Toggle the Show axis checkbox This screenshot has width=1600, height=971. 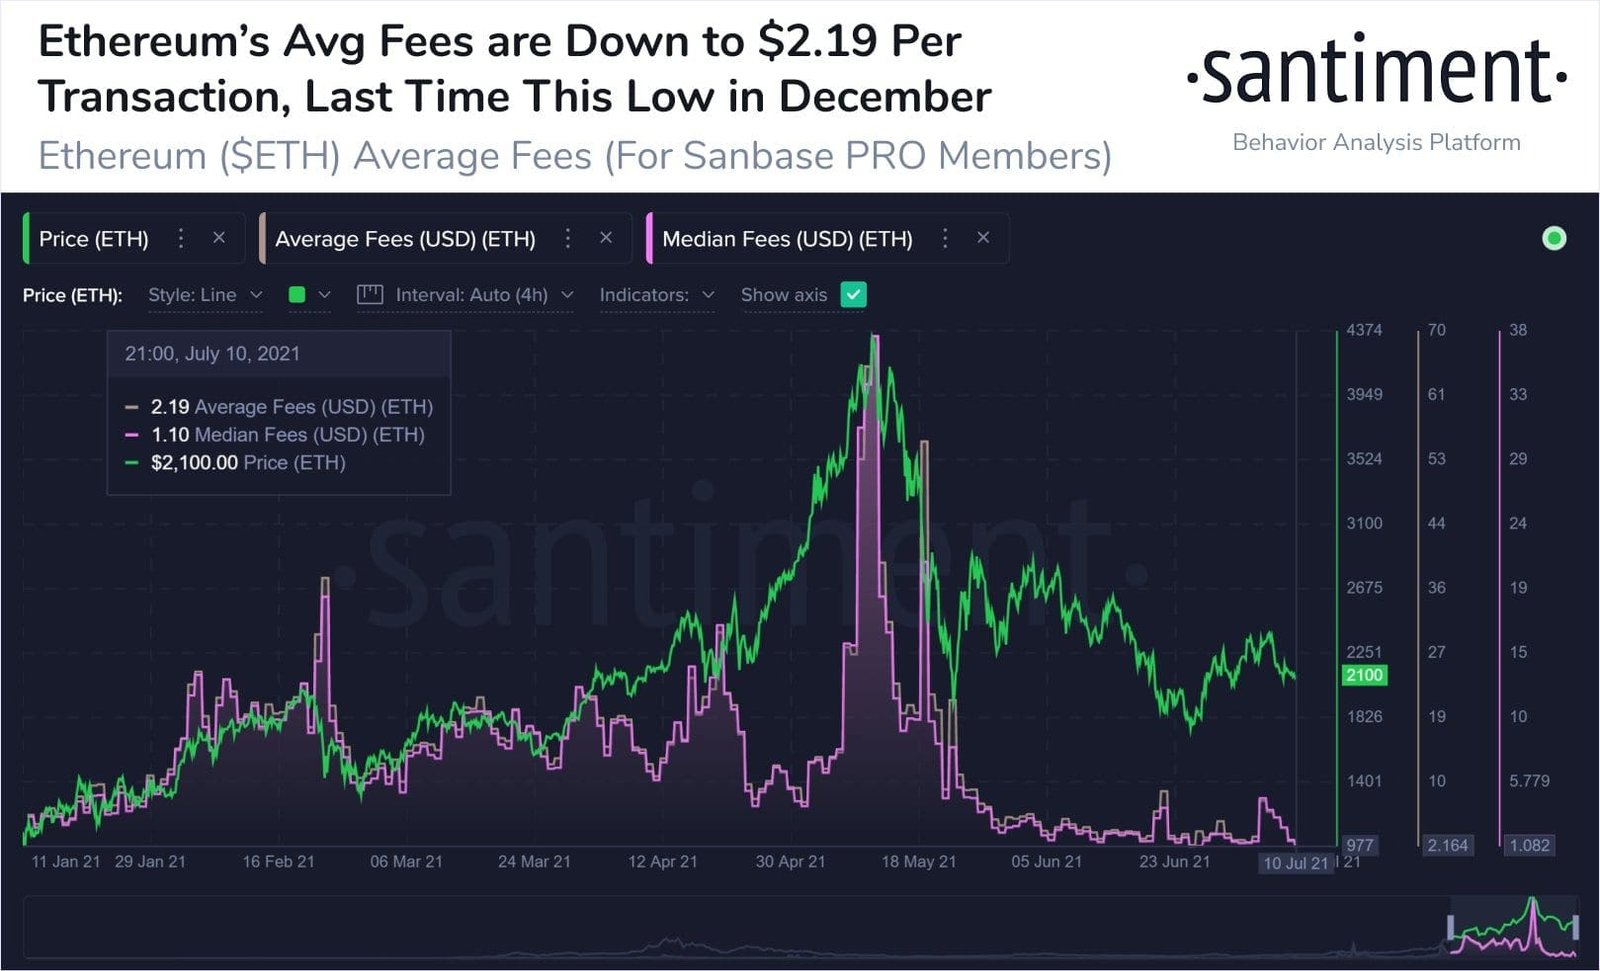point(853,295)
